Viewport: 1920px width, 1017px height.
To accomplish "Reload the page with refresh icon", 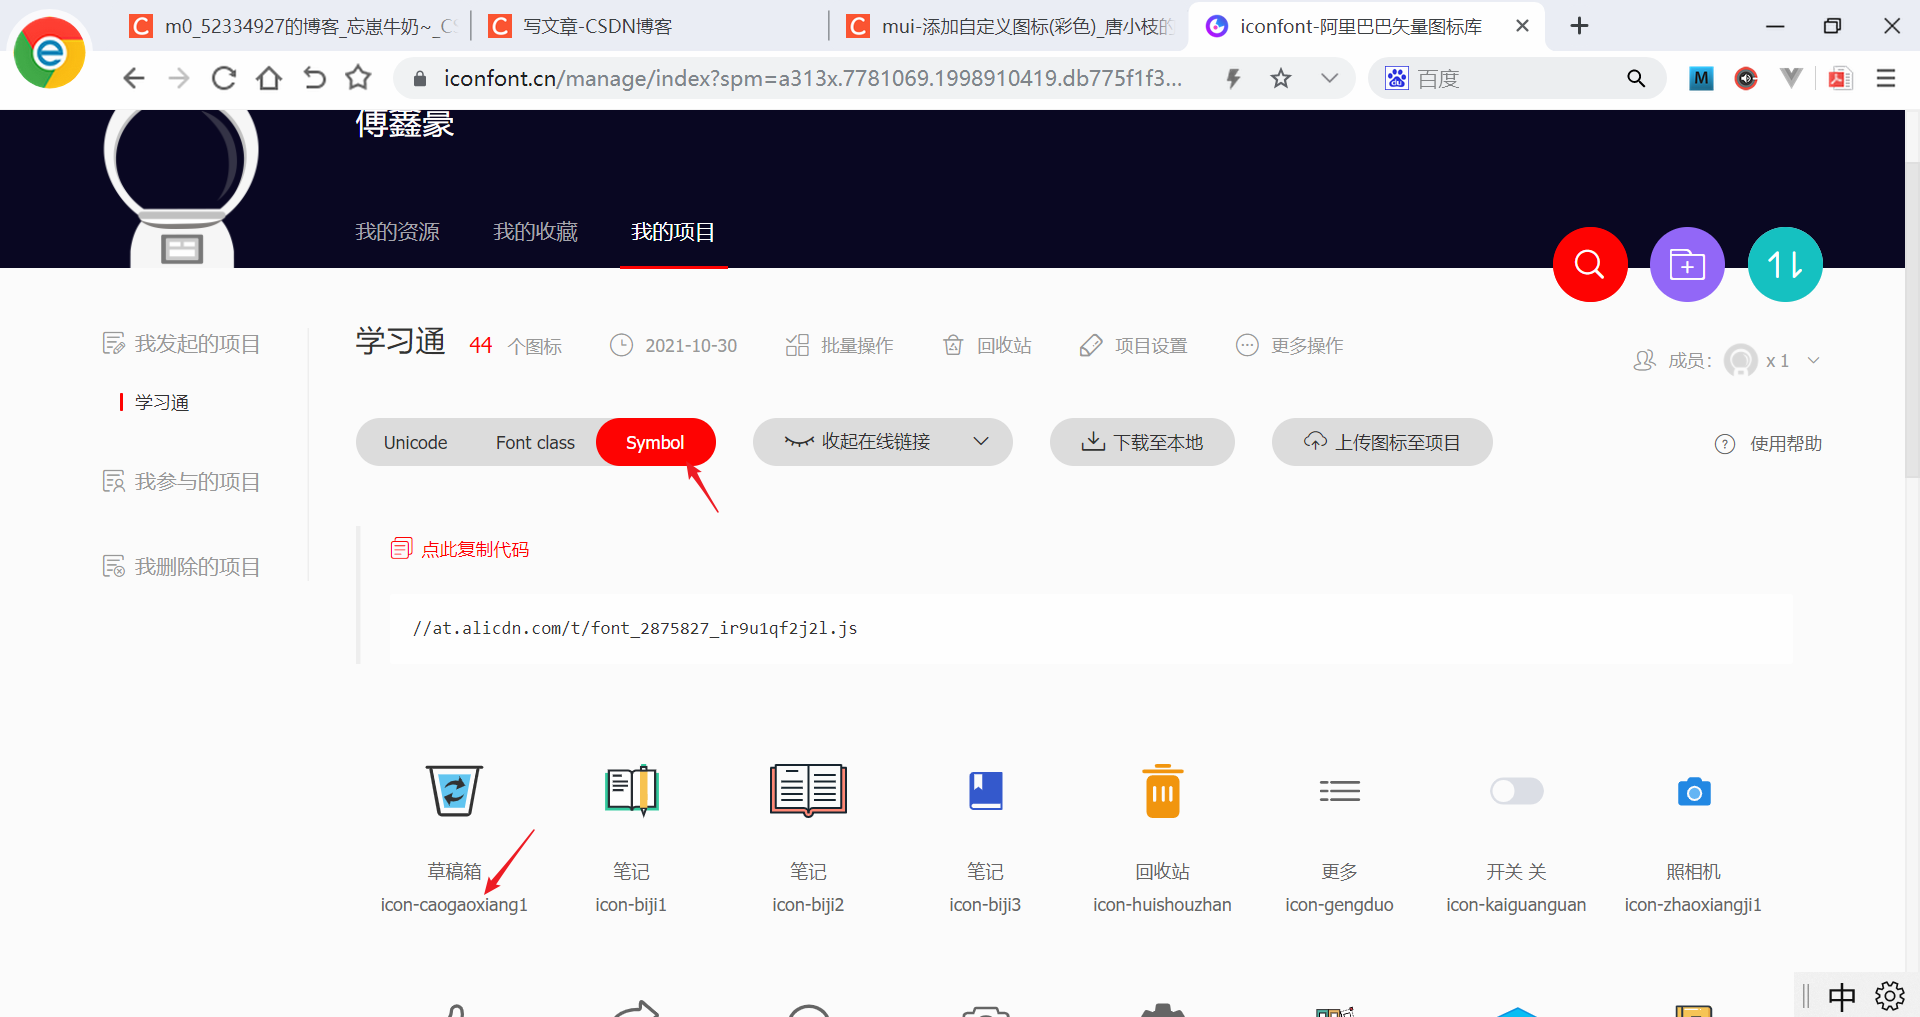I will coord(224,78).
